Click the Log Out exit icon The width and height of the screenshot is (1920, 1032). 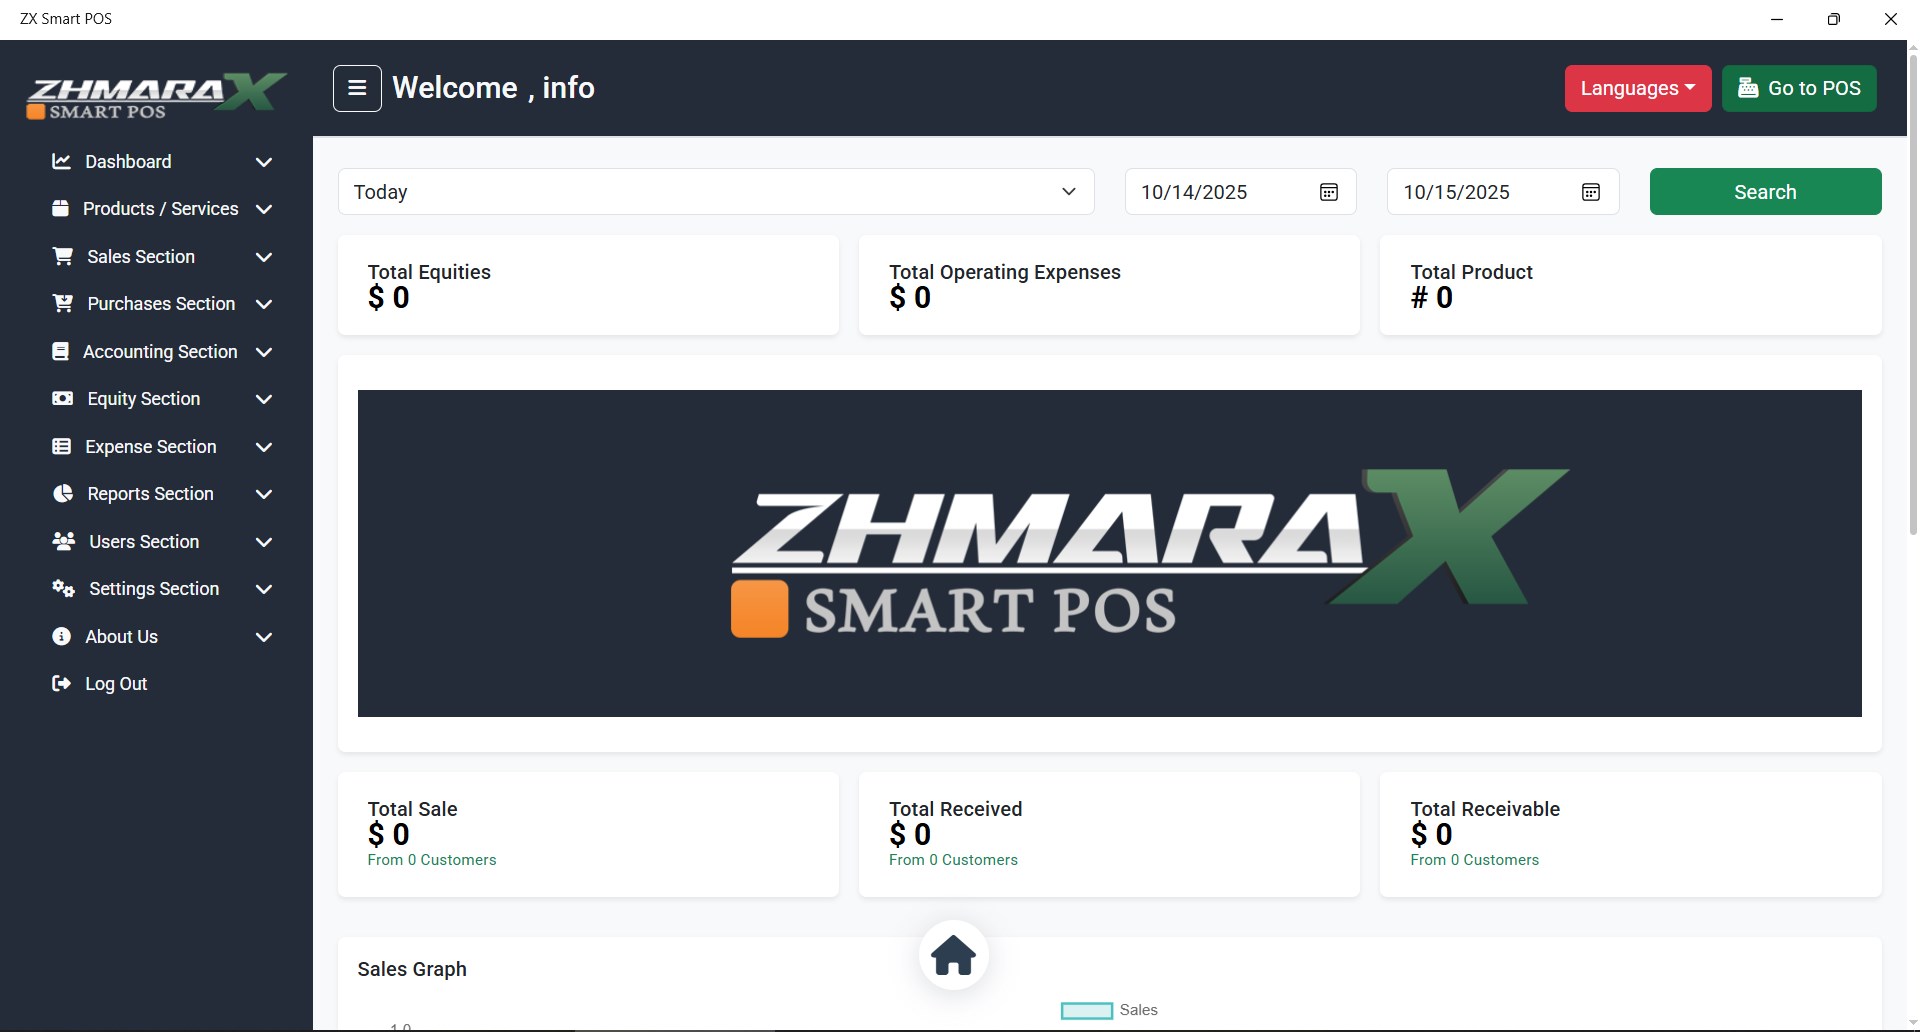tap(61, 683)
